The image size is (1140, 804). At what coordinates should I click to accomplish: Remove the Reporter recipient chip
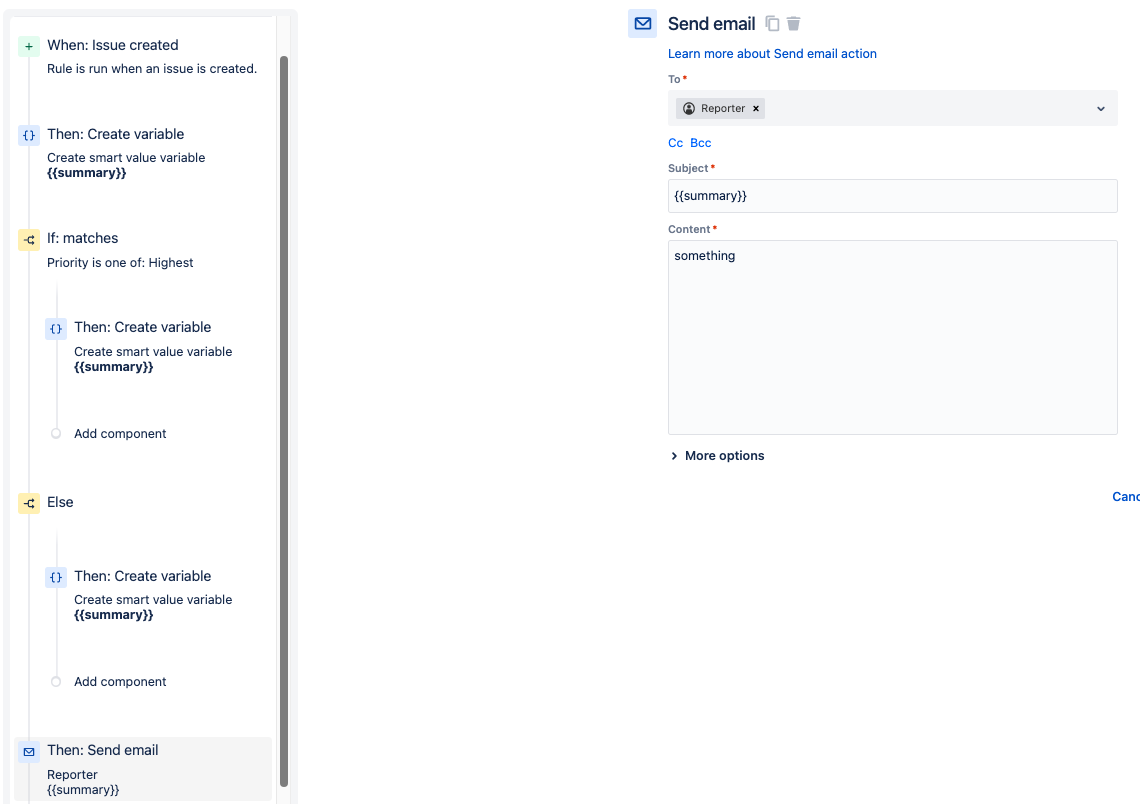(x=756, y=108)
